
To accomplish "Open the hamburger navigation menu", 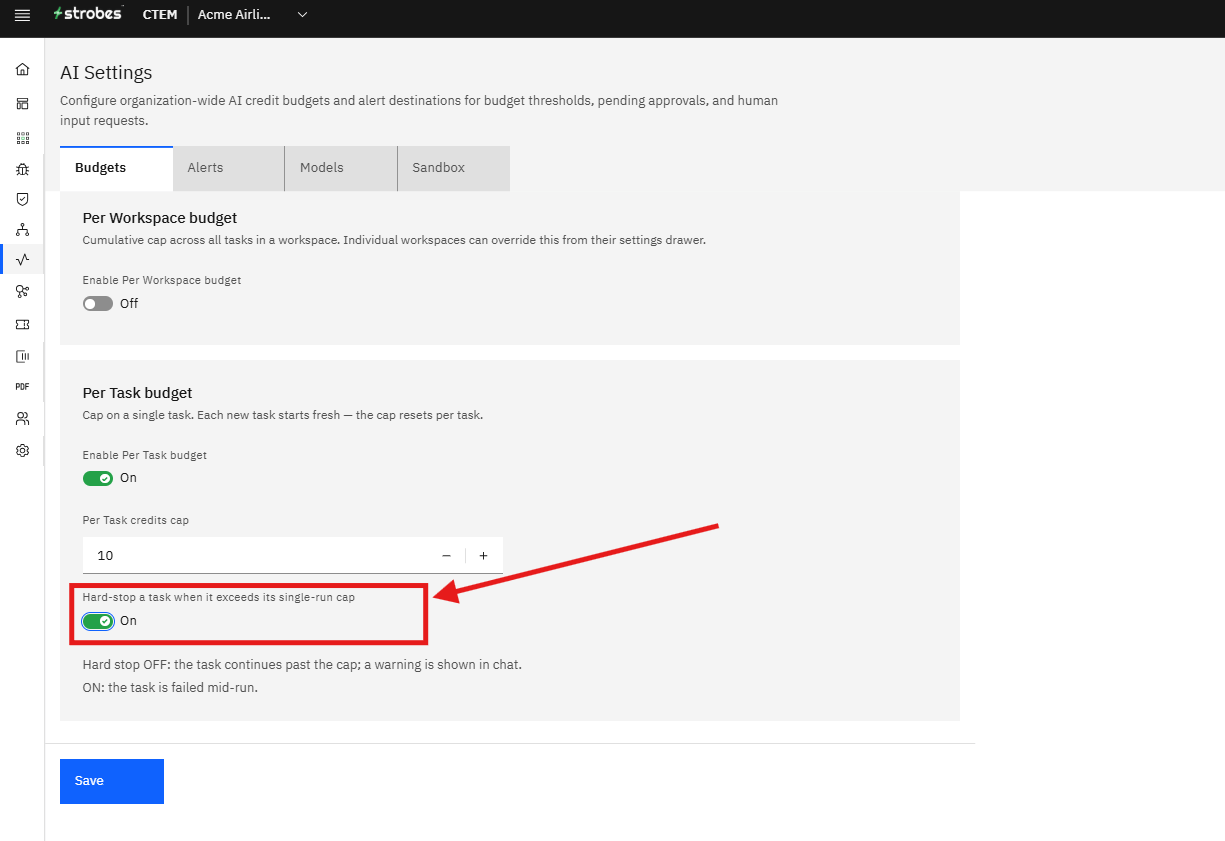I will [x=22, y=15].
